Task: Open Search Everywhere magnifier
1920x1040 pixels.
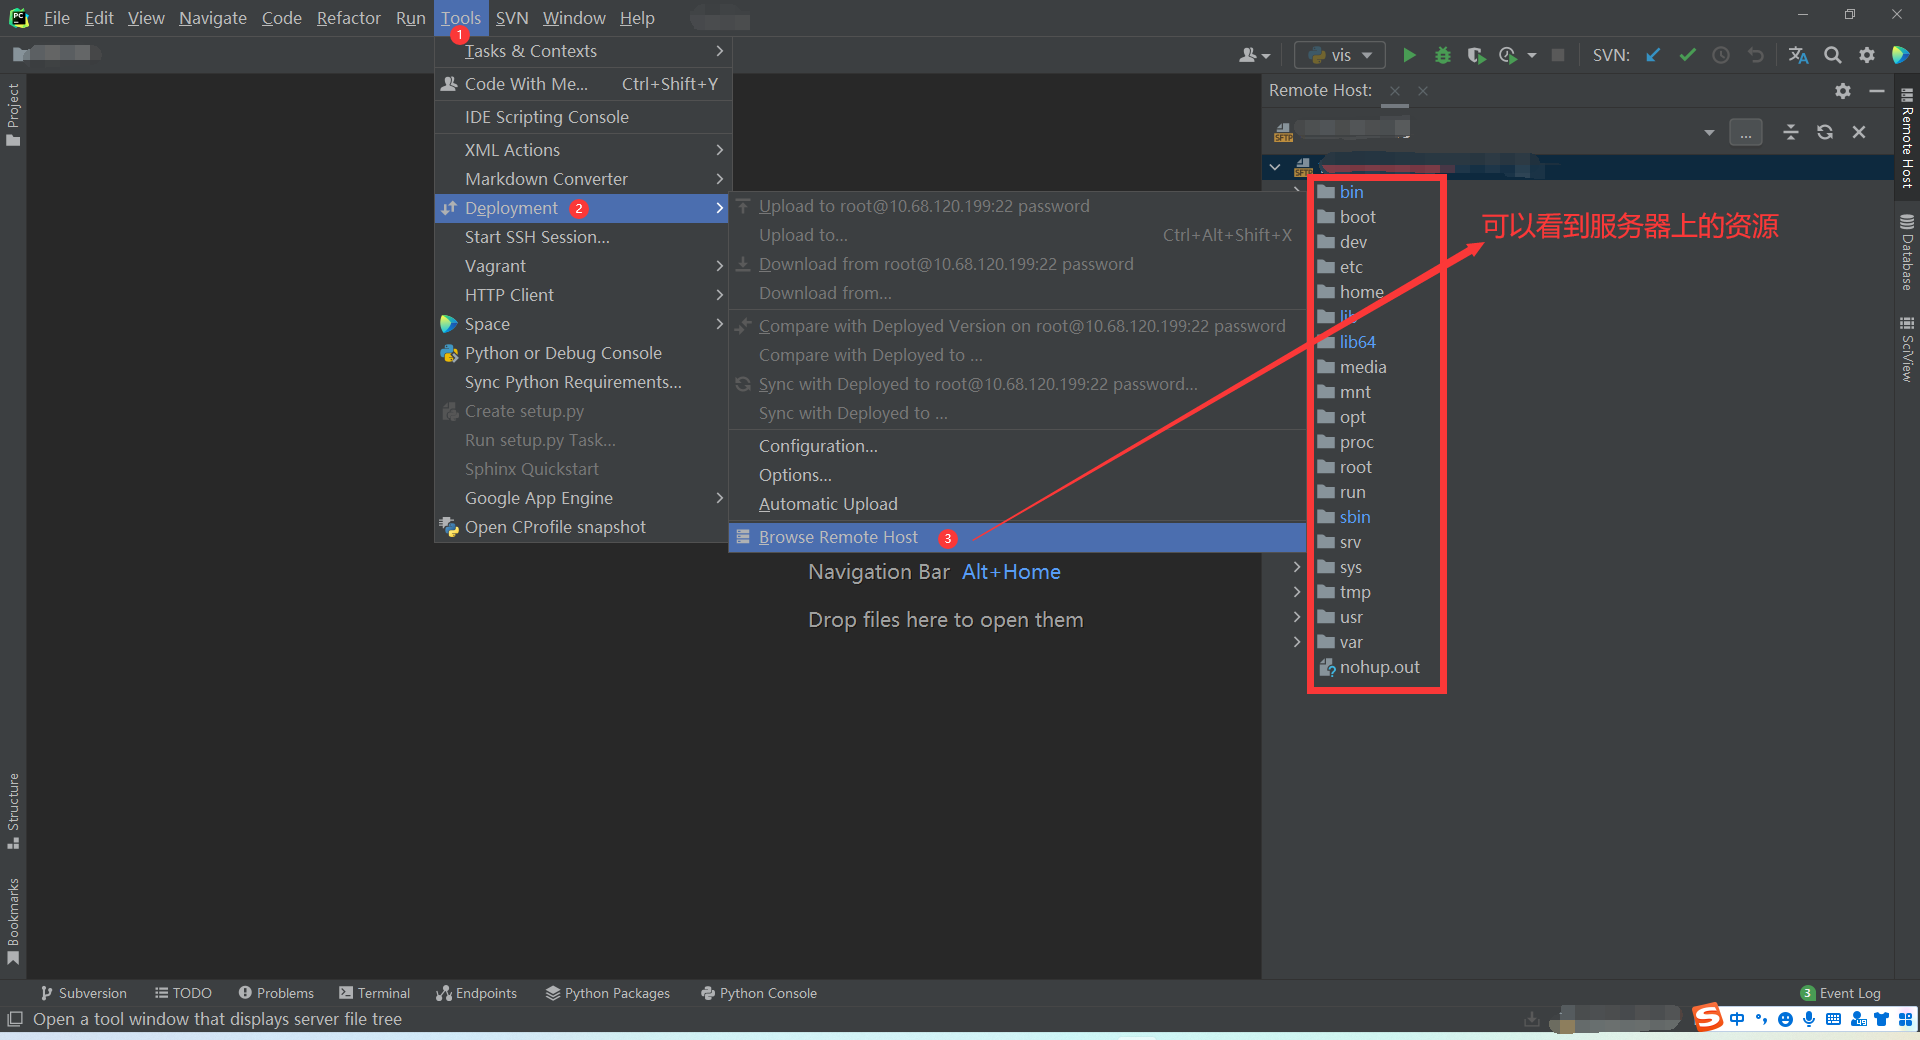Action: coord(1832,55)
